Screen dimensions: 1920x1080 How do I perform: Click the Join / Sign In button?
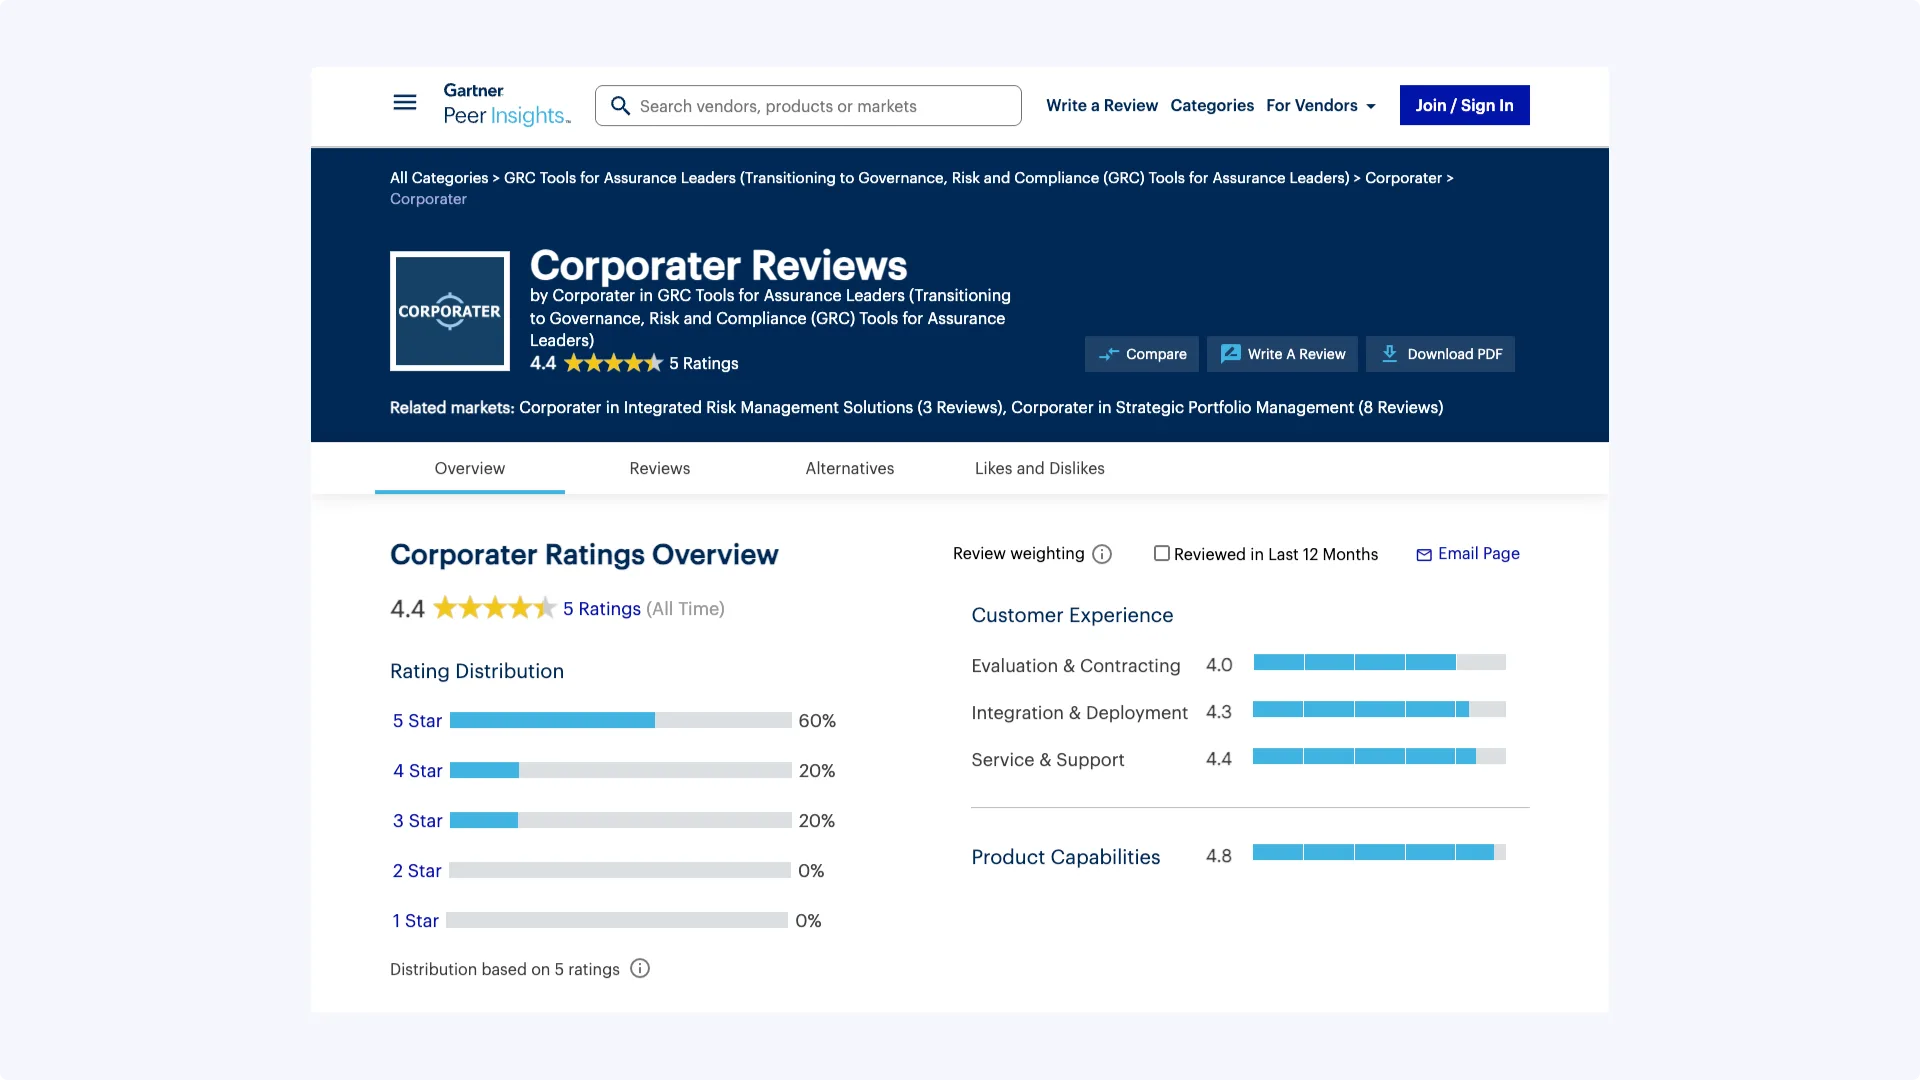click(1464, 105)
